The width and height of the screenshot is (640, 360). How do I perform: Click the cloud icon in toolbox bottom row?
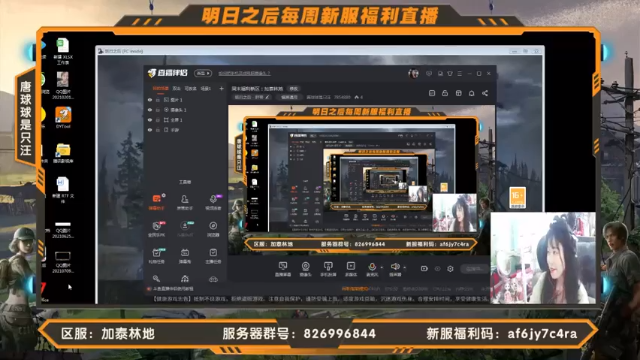tap(213, 279)
